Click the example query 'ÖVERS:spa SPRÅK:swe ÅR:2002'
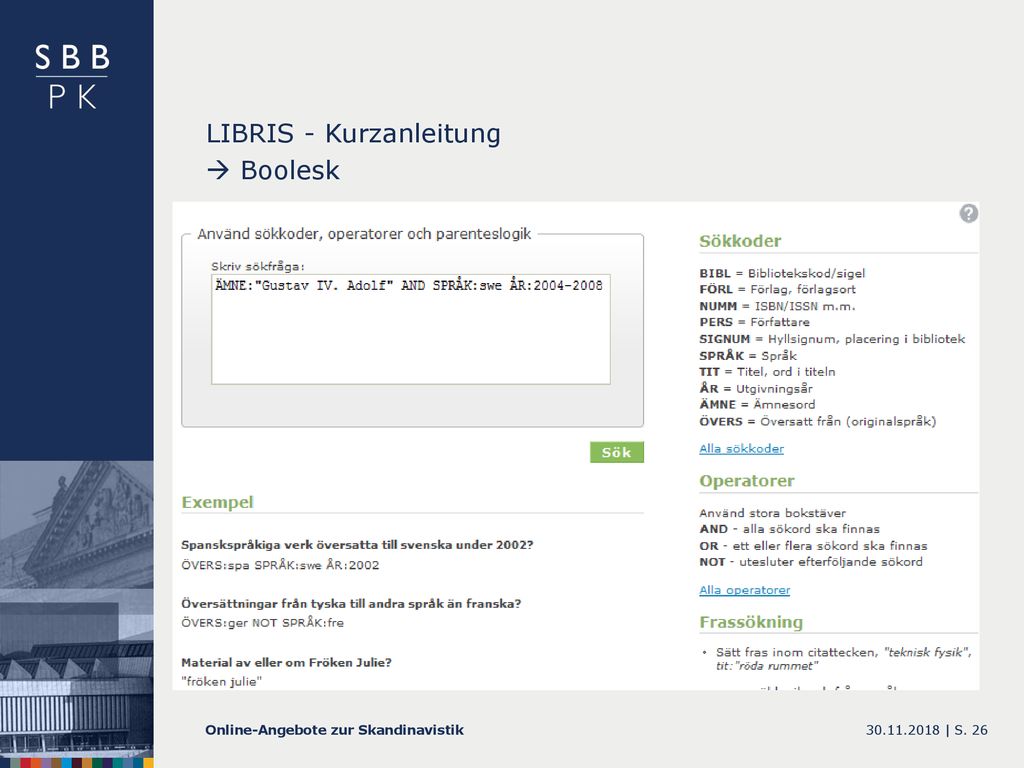The image size is (1024, 768). click(280, 565)
